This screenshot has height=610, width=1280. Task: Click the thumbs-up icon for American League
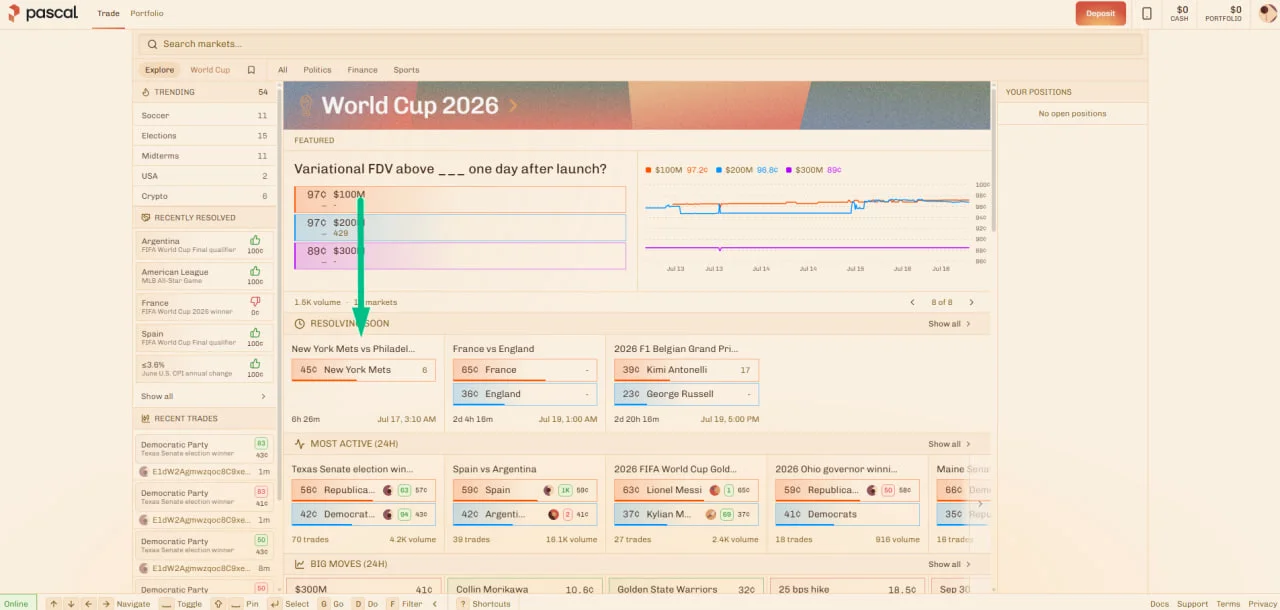pos(255,271)
